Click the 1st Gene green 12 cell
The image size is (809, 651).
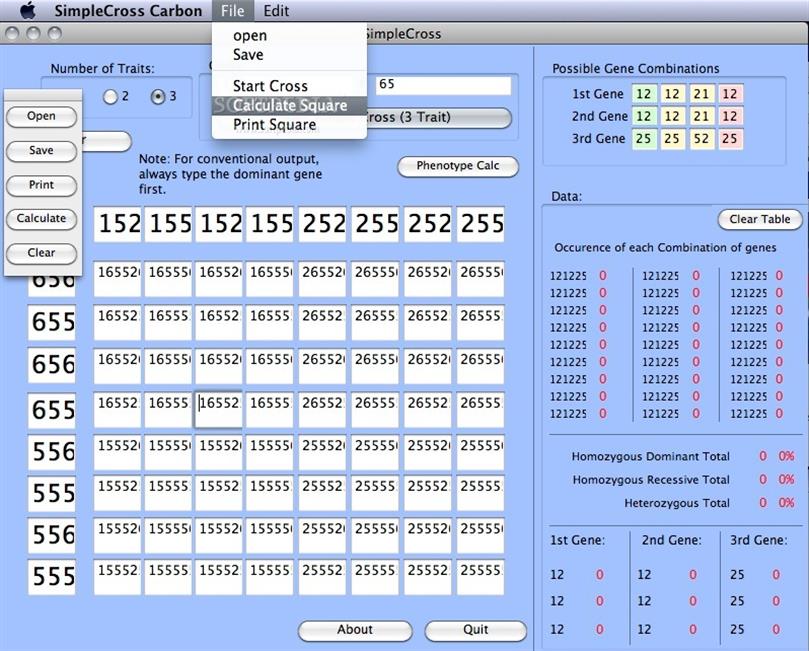(644, 94)
